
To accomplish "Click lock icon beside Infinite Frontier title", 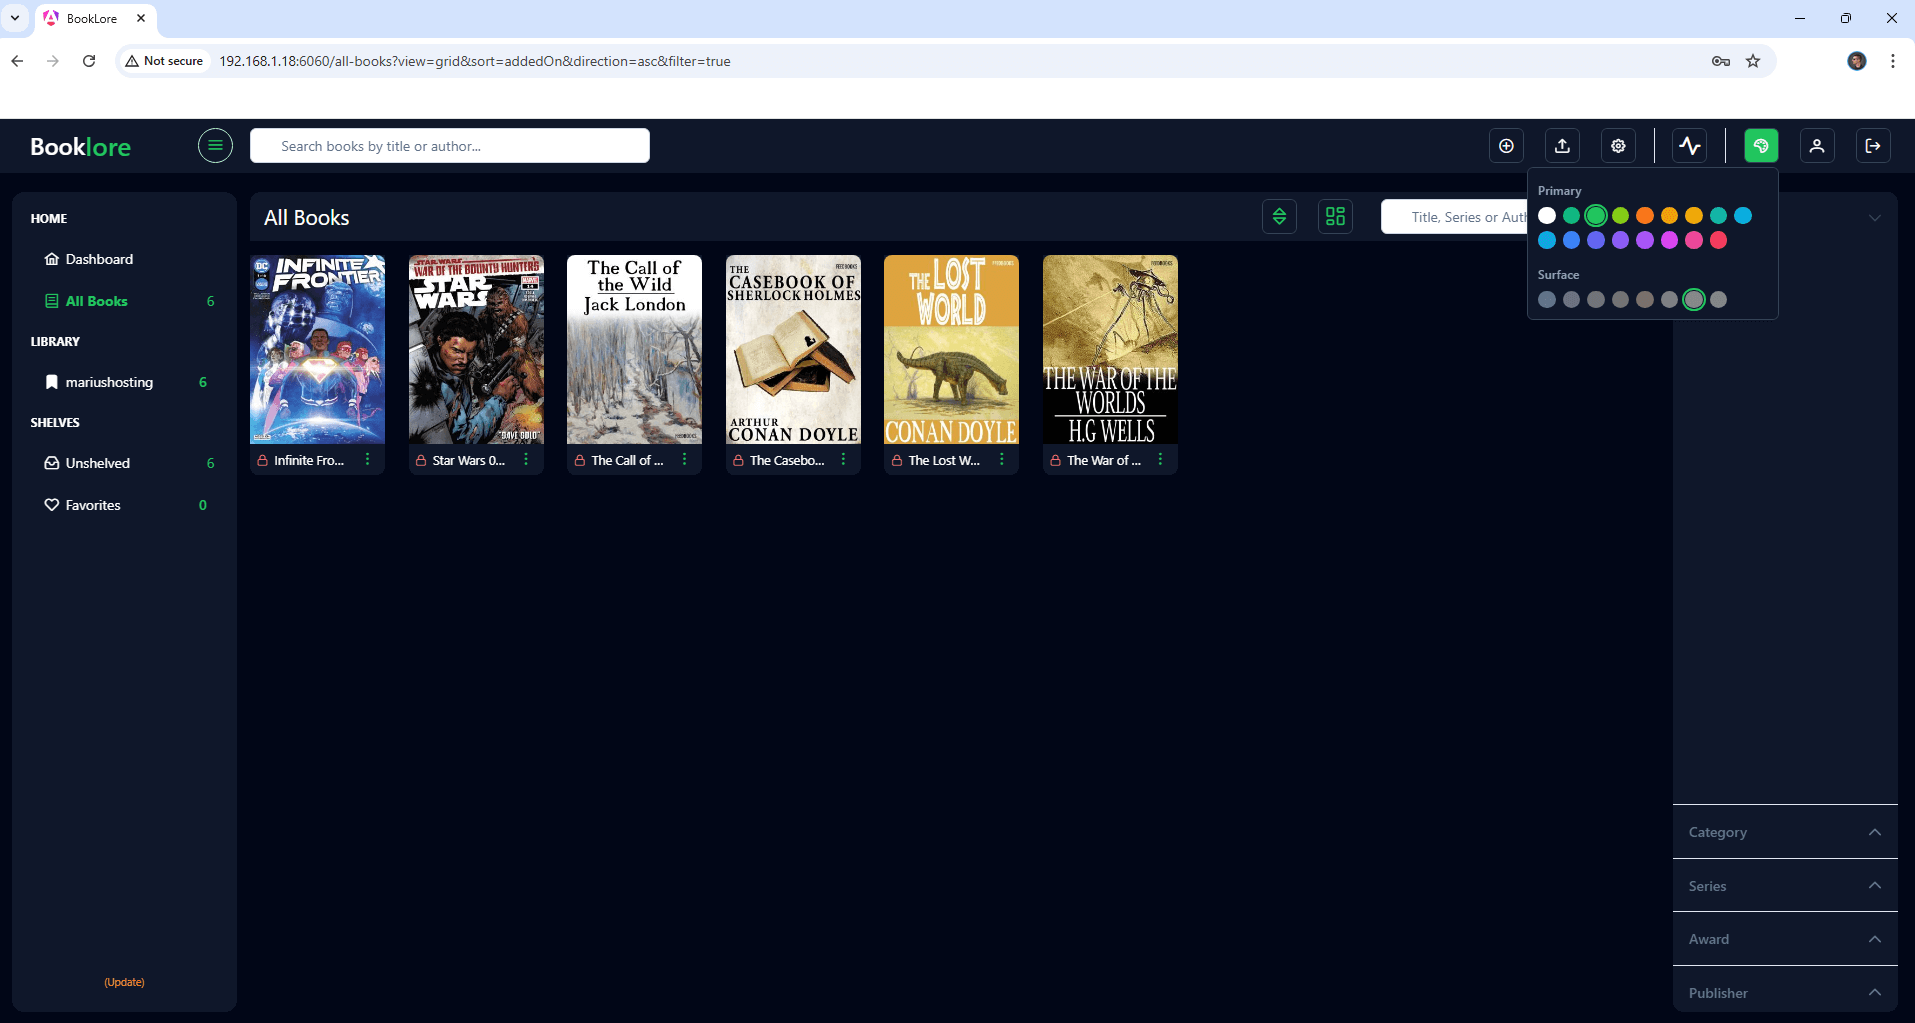I will 262,460.
